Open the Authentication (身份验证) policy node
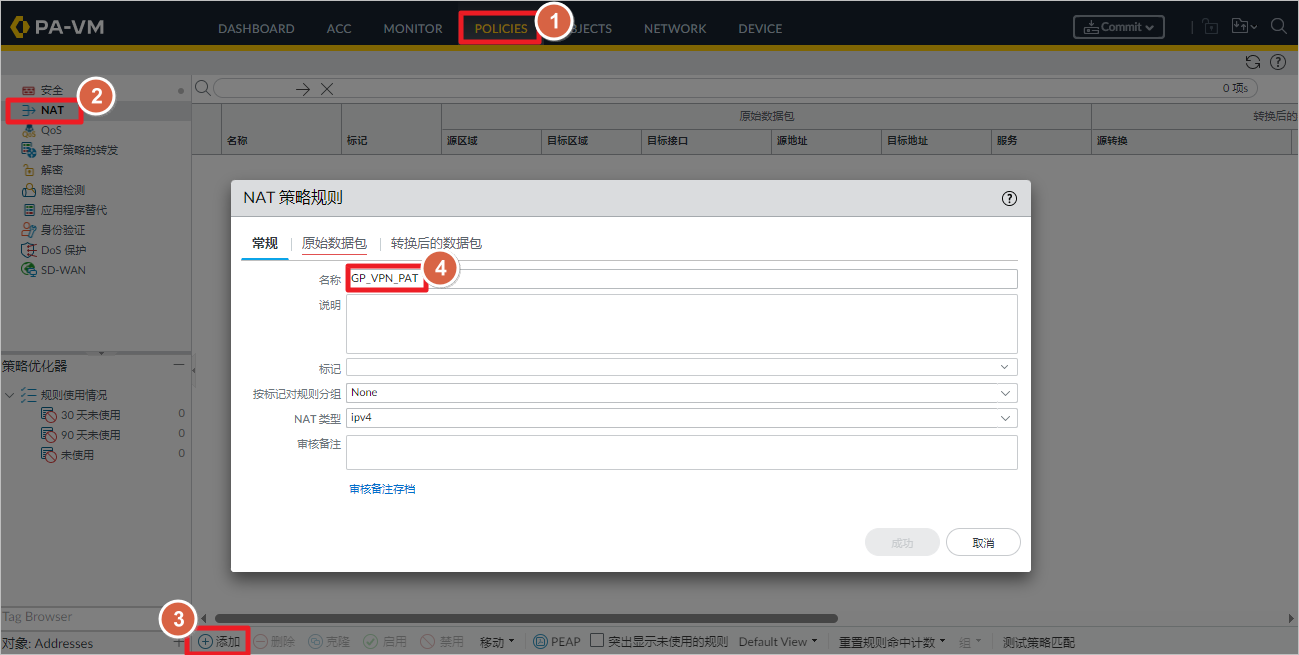Viewport: 1299px width, 655px height. [x=62, y=230]
